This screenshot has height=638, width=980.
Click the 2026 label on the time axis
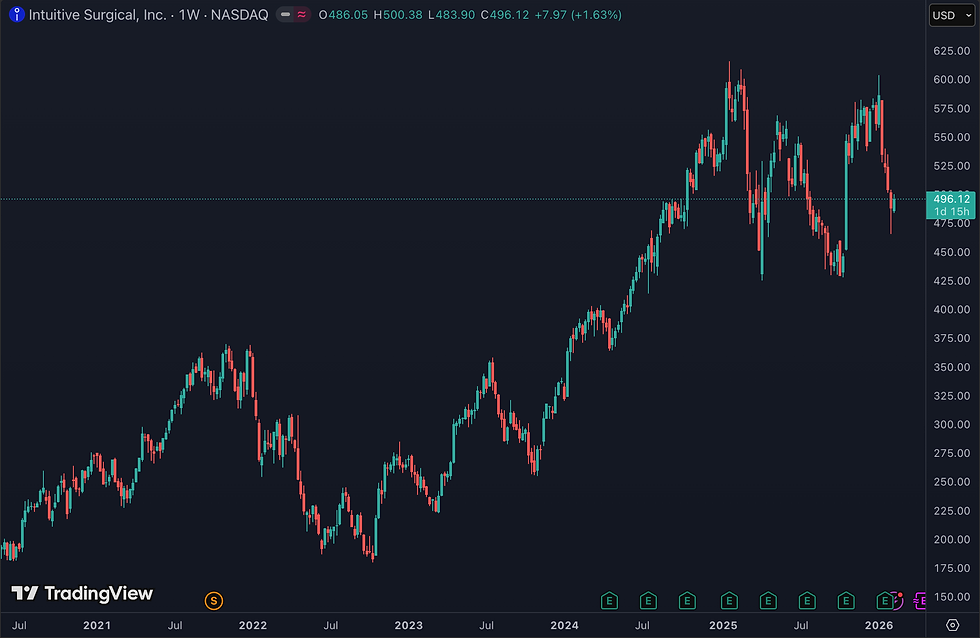click(879, 625)
